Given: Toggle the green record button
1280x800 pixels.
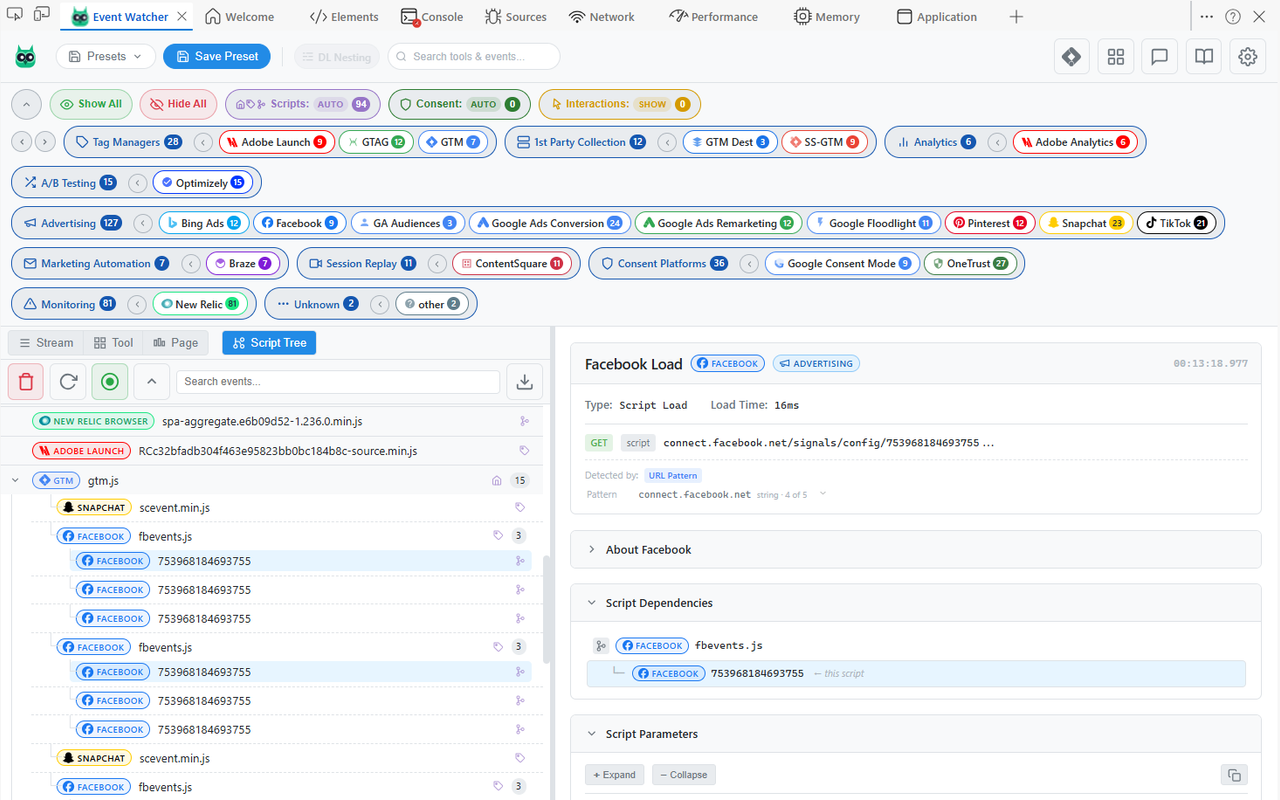Looking at the screenshot, I should click(x=110, y=381).
